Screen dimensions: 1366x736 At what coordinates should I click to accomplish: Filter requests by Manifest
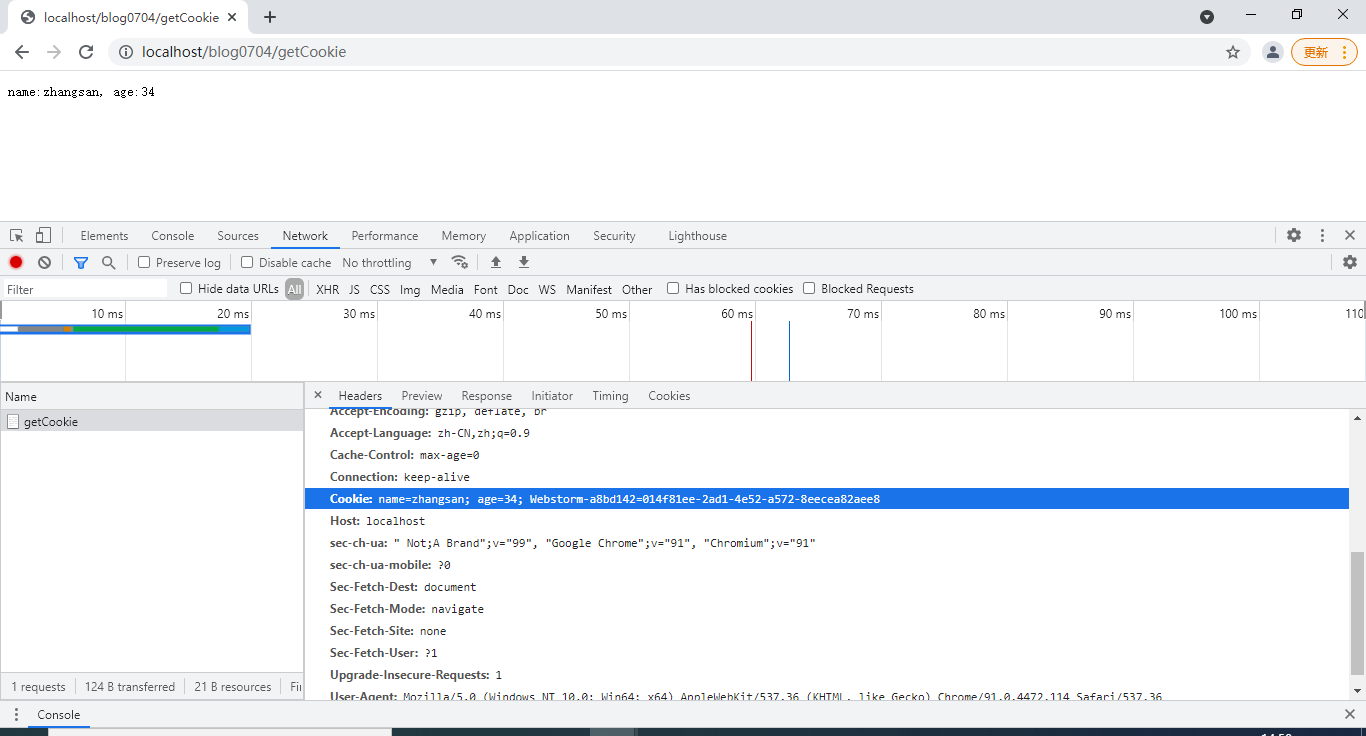click(589, 289)
